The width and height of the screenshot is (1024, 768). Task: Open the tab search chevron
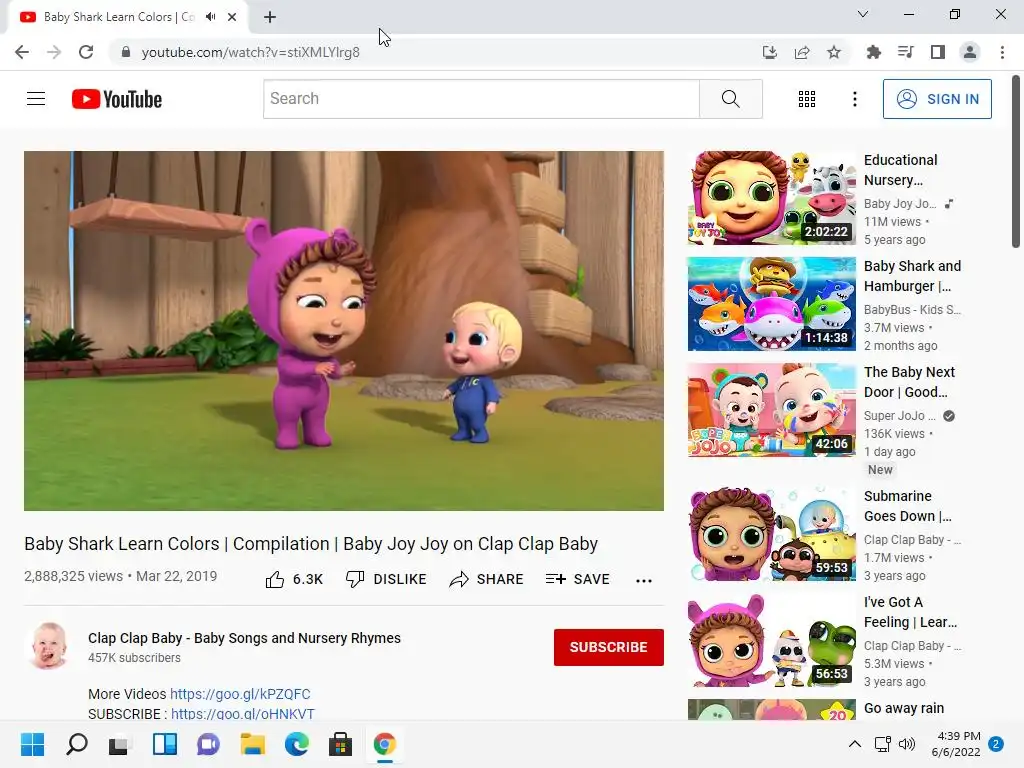point(863,14)
